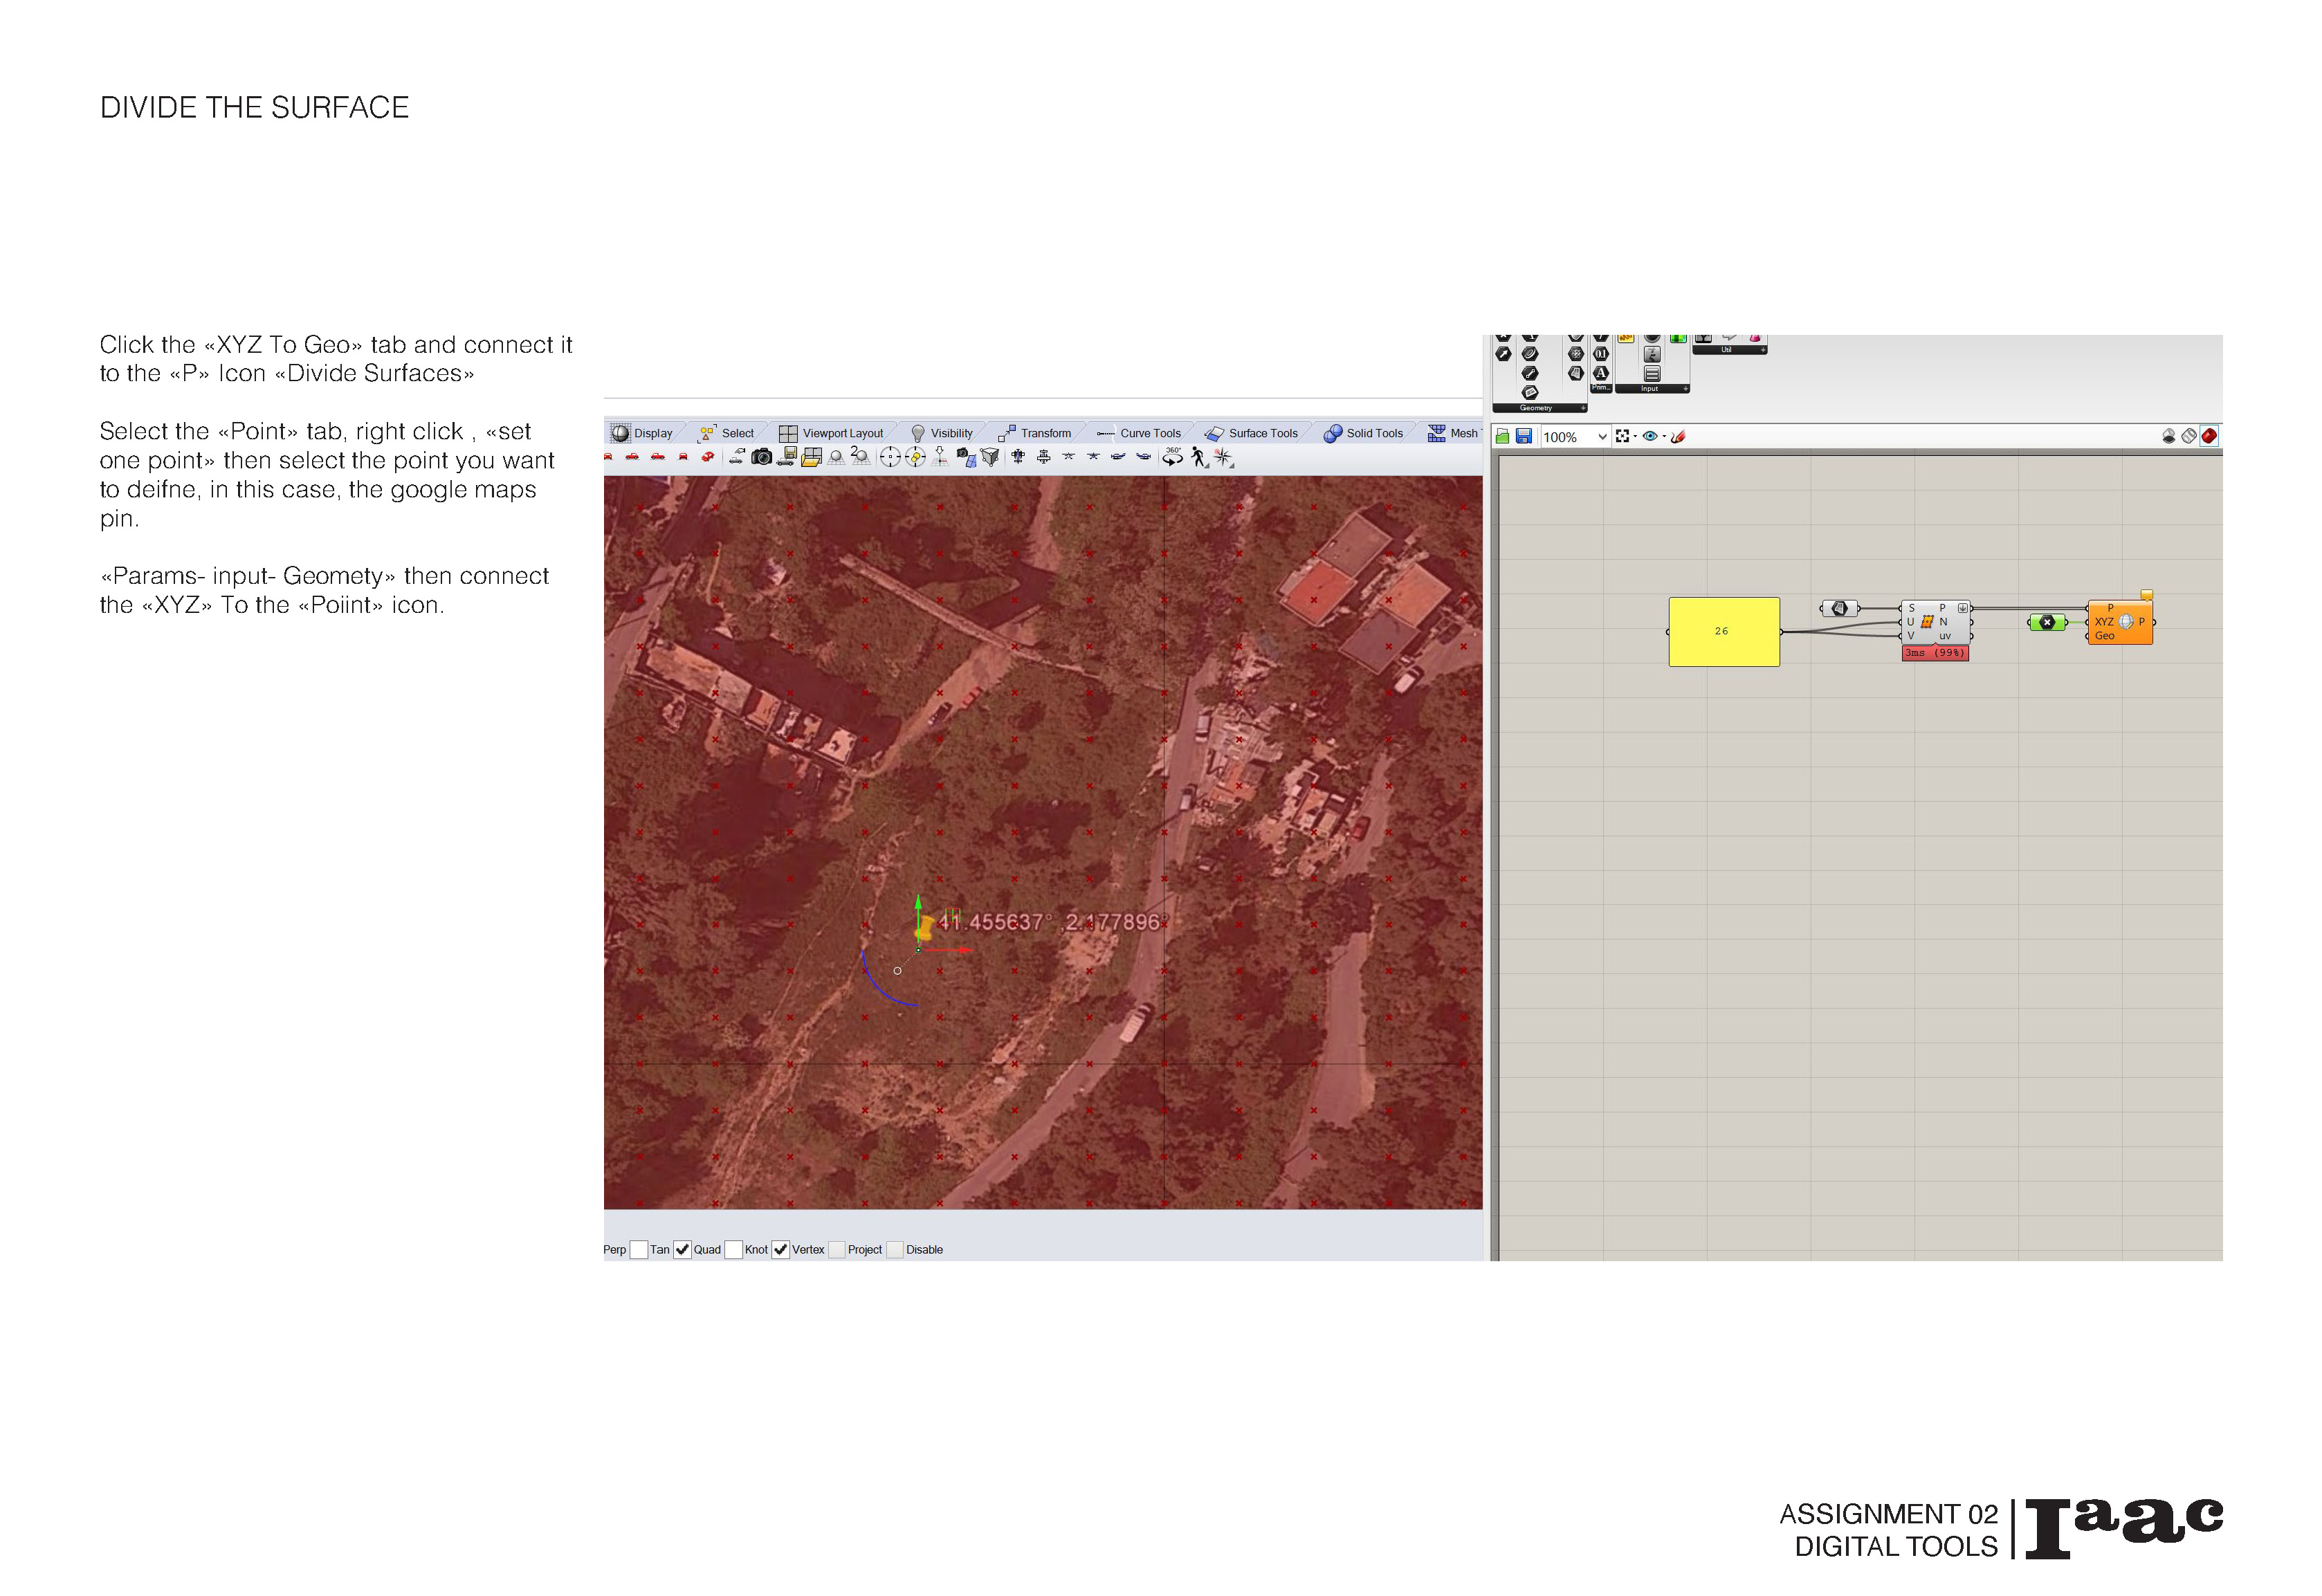The width and height of the screenshot is (2322, 1596).
Task: Toggle the Quad osnap checkbox
Action: pos(682,1249)
